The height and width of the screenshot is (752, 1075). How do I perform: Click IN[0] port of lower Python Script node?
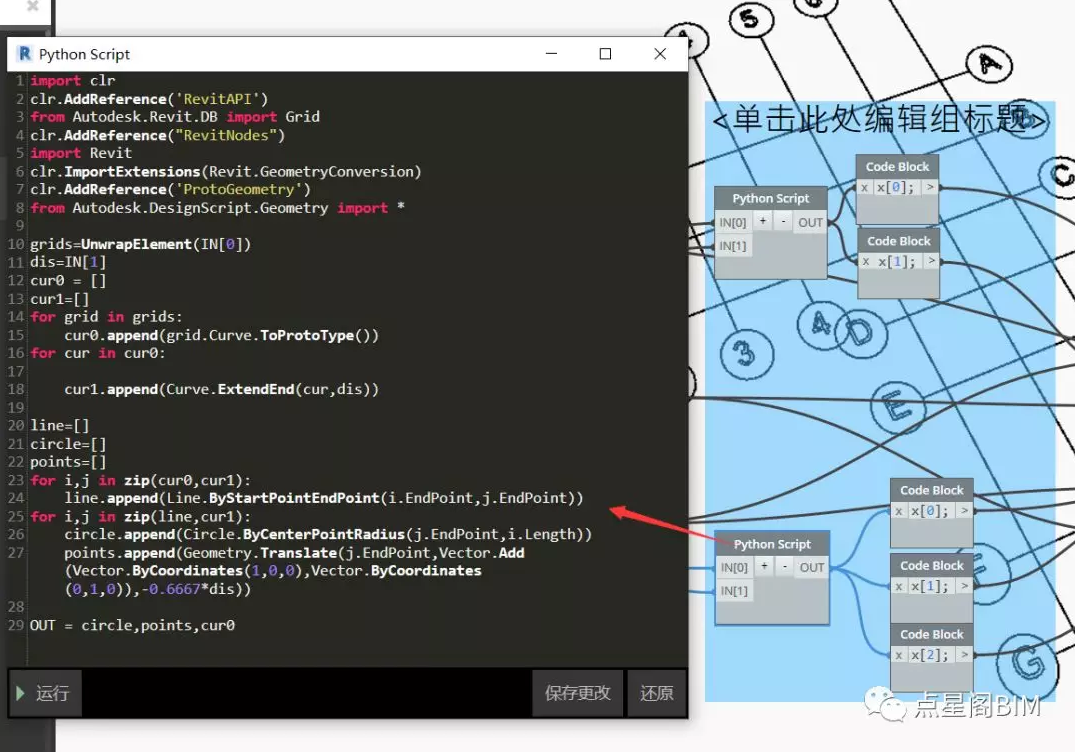tap(734, 568)
